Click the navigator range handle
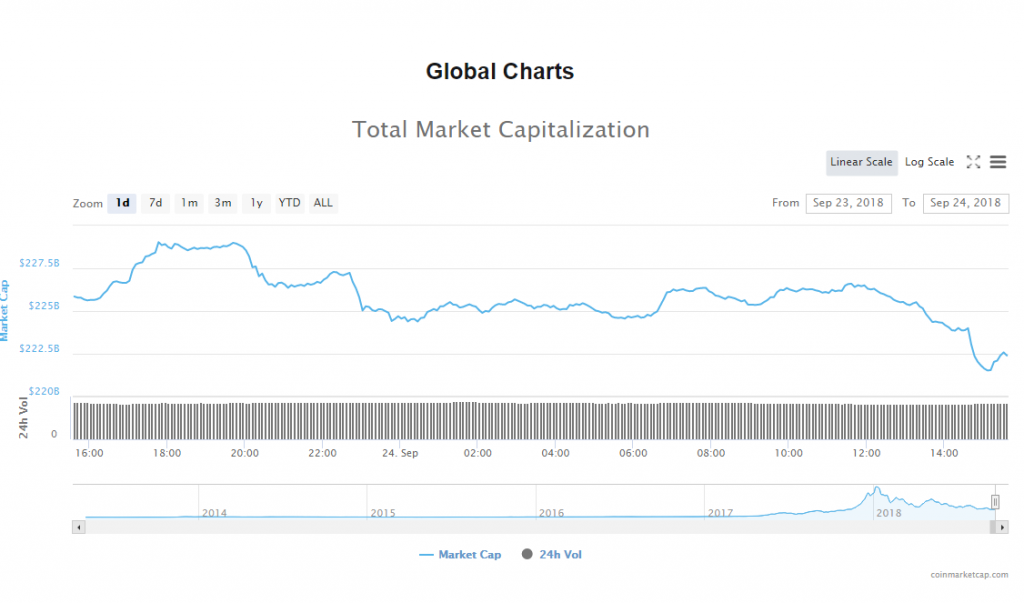 [x=995, y=501]
